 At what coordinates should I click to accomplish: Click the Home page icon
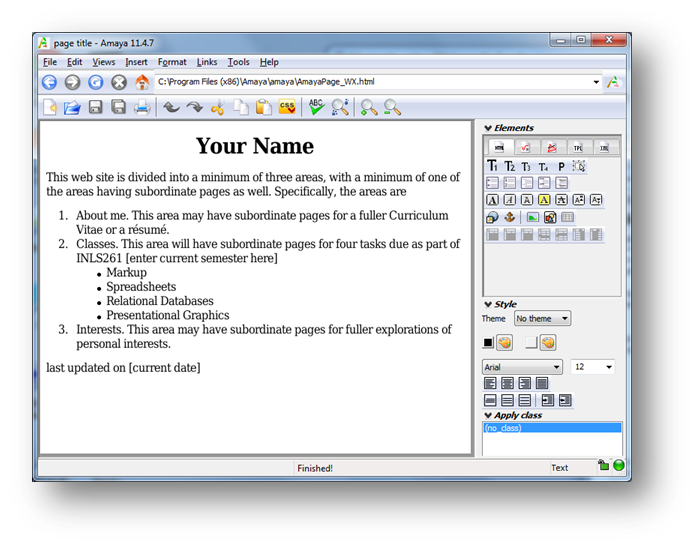(x=142, y=83)
